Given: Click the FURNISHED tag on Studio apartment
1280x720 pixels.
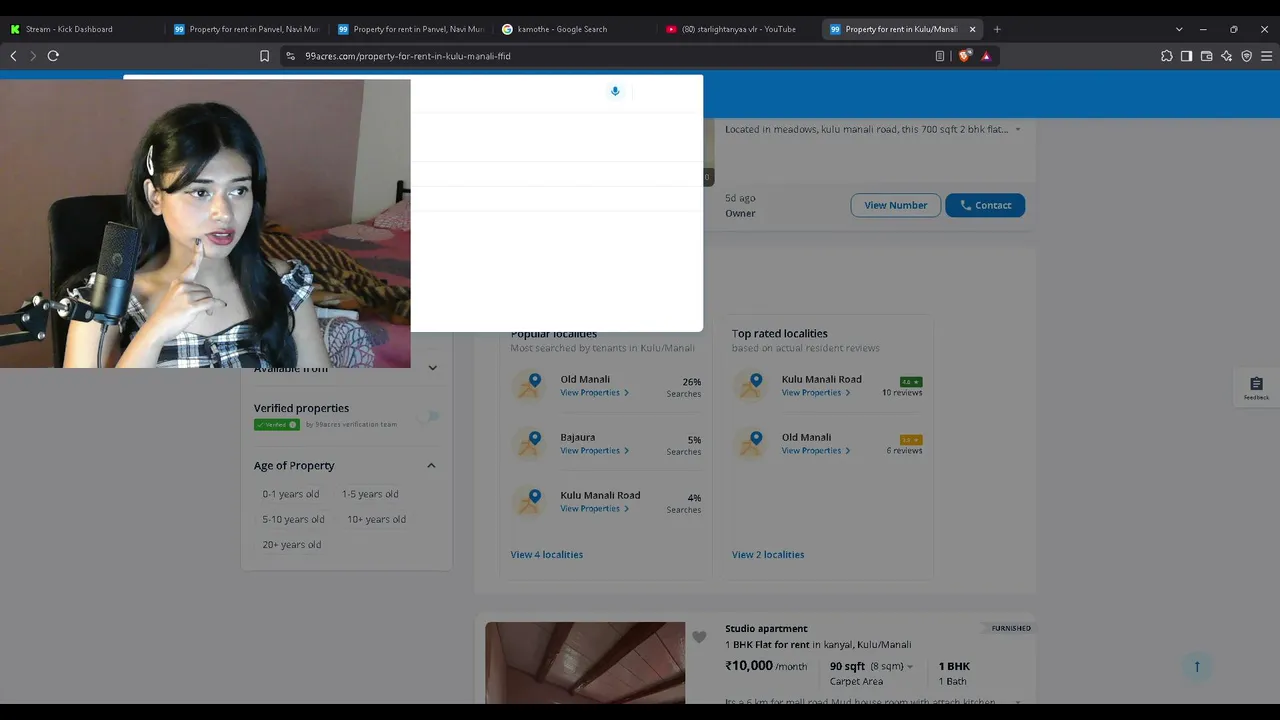Looking at the screenshot, I should pyautogui.click(x=1011, y=628).
